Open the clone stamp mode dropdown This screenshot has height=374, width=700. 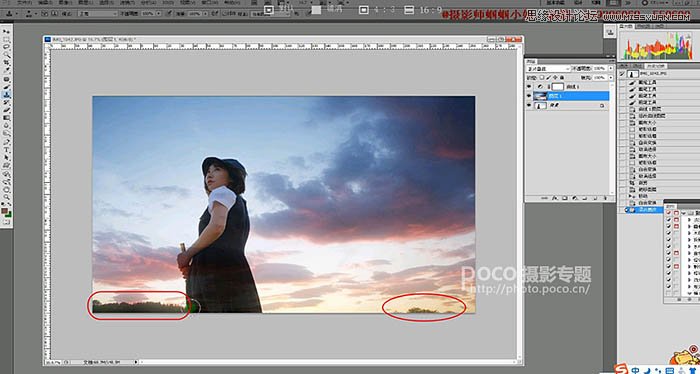[x=98, y=13]
